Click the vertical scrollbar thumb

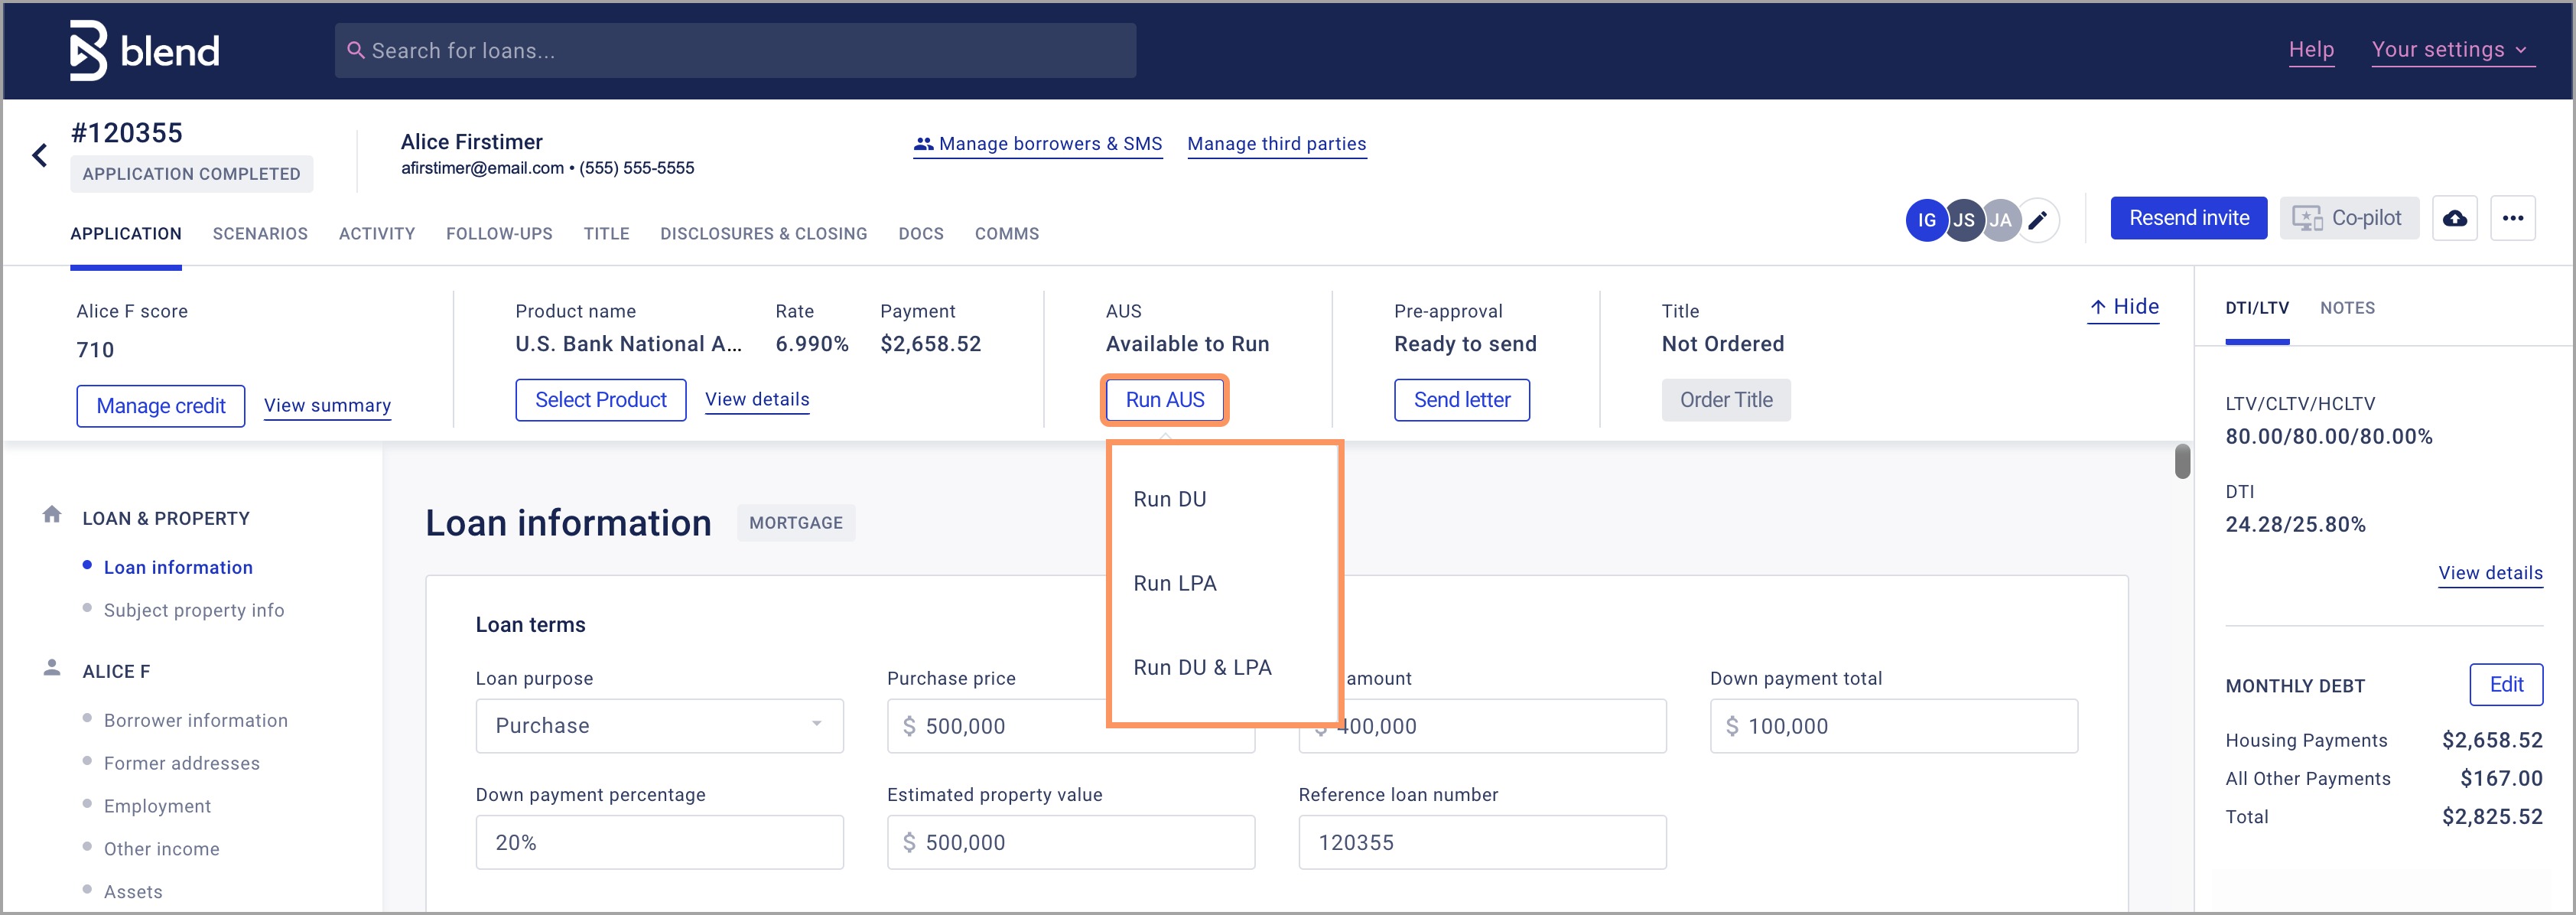2182,461
